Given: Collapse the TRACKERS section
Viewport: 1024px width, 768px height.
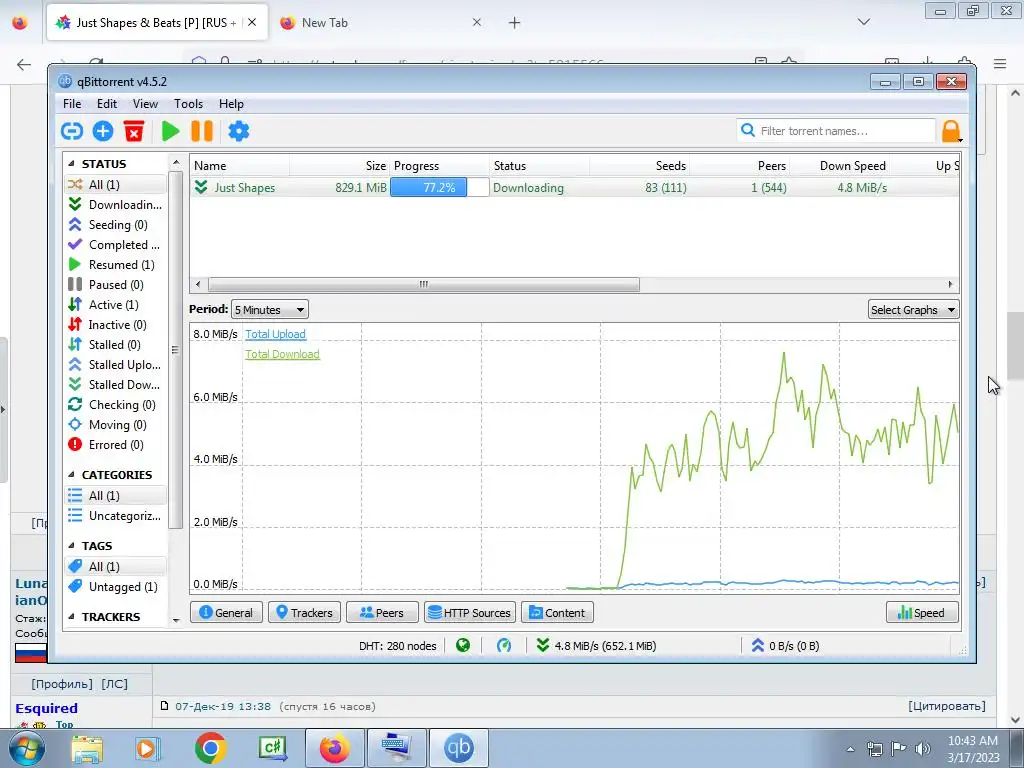Looking at the screenshot, I should pyautogui.click(x=71, y=617).
